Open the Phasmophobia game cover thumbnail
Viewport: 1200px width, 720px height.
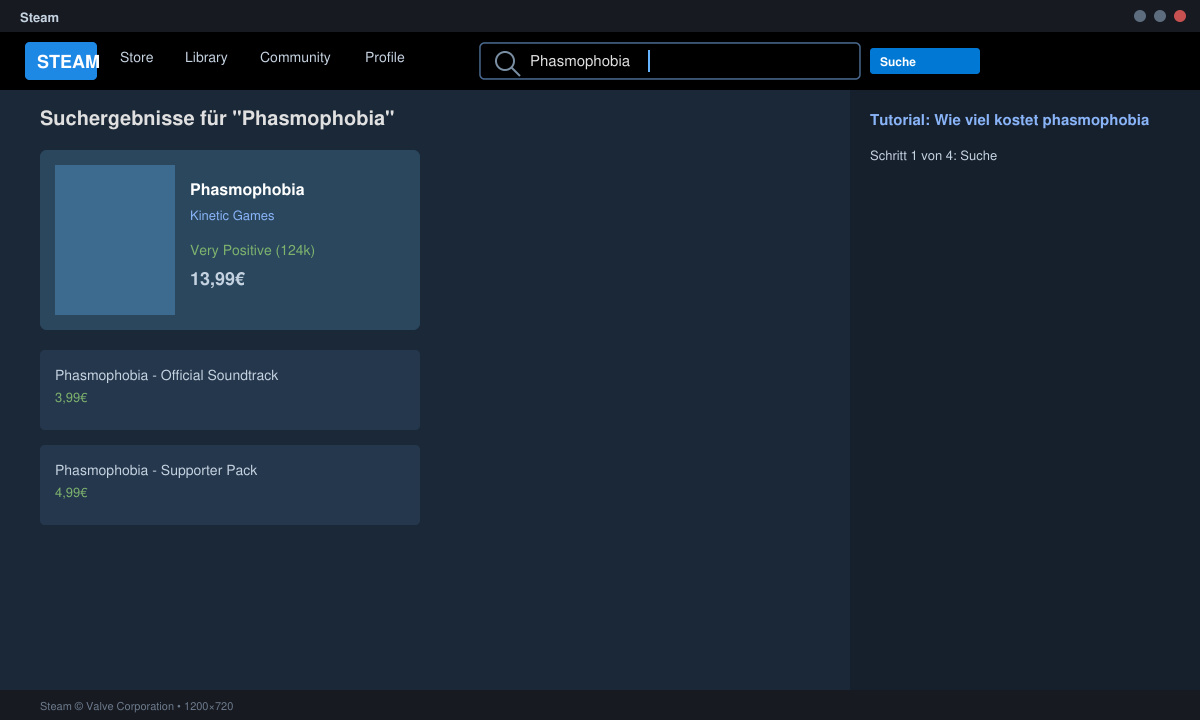[x=115, y=240]
